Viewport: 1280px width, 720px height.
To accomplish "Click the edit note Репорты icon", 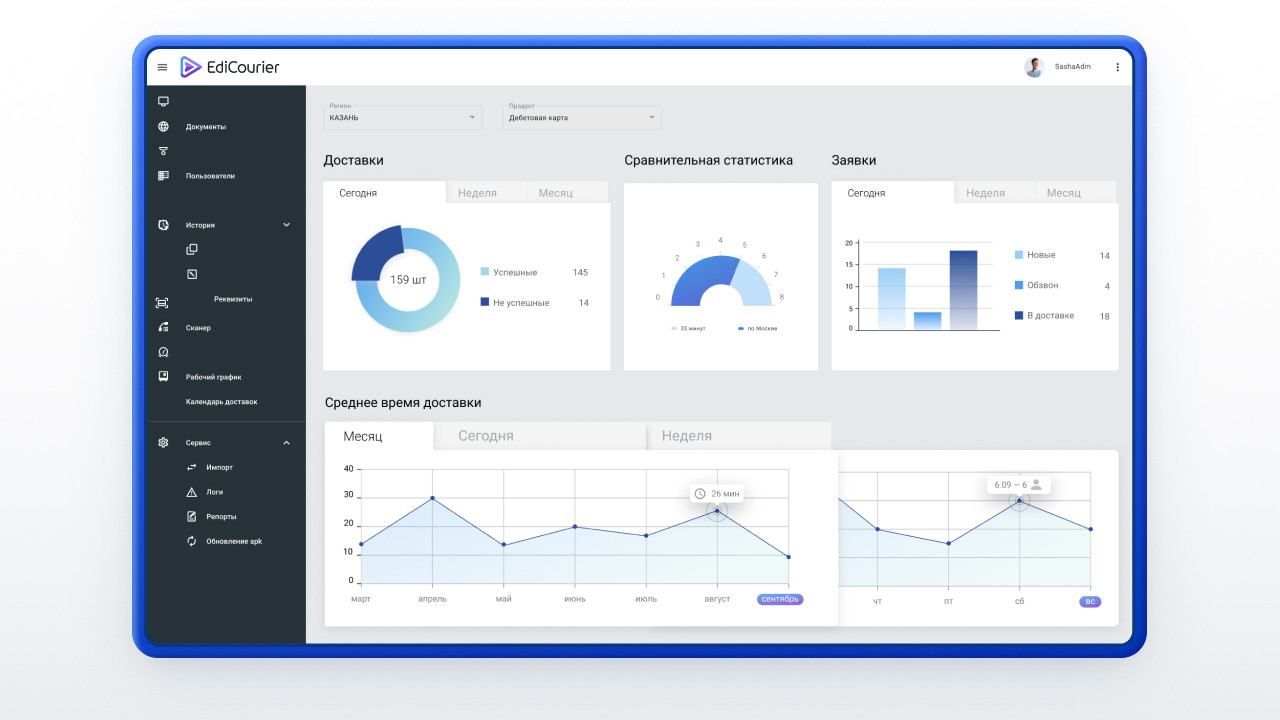I will [x=192, y=516].
